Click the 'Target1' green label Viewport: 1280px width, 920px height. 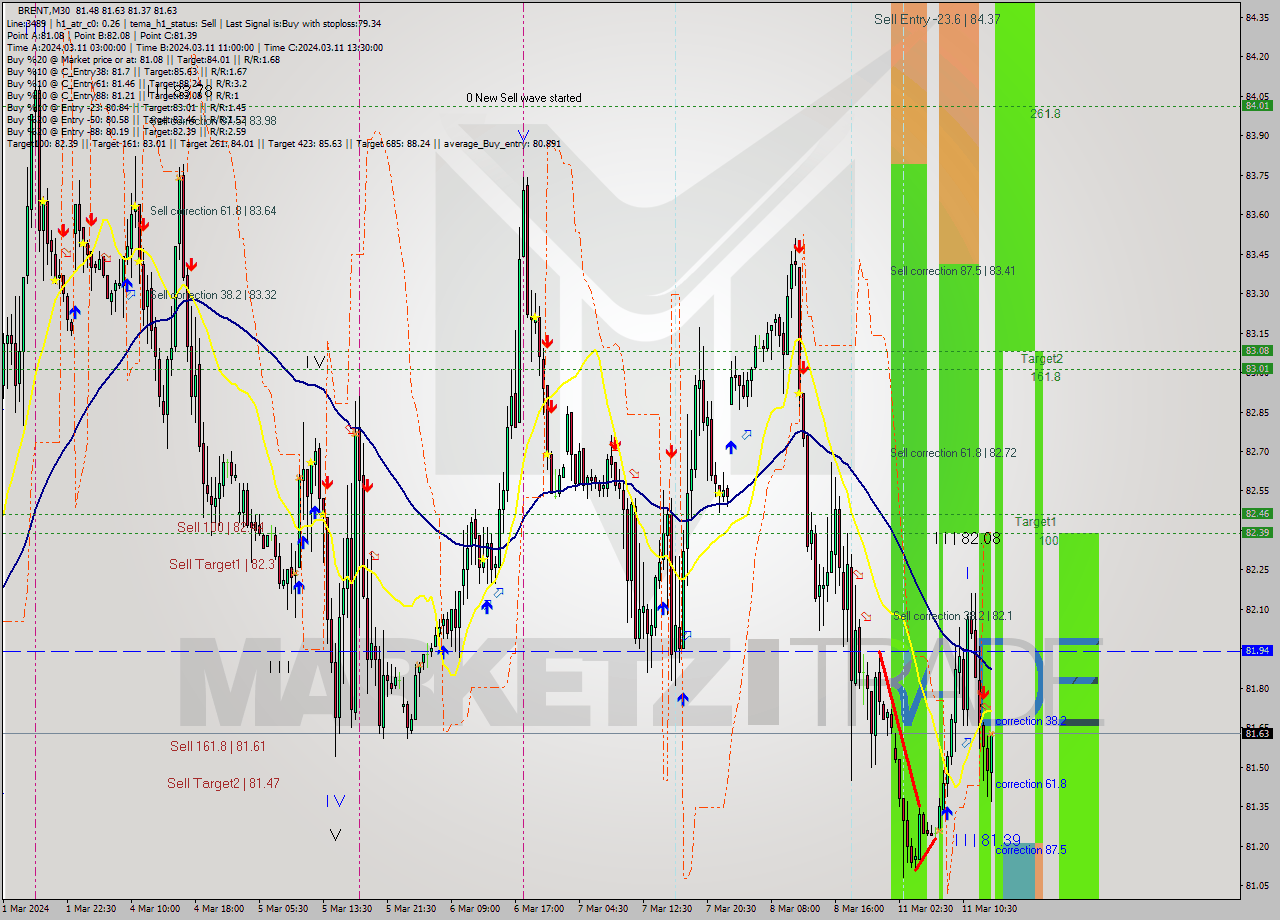1036,522
